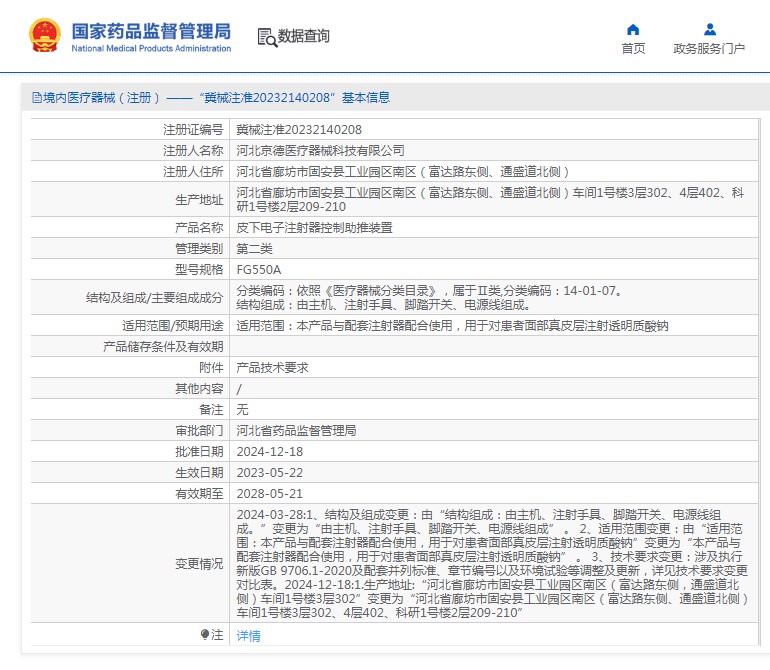Viewport: 770px width, 670px height.
Task: Click approval department 河北省药品监督管理局
Action: point(296,431)
